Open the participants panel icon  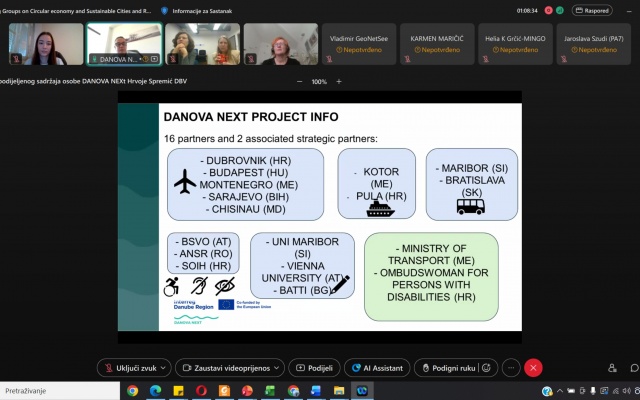click(612, 368)
